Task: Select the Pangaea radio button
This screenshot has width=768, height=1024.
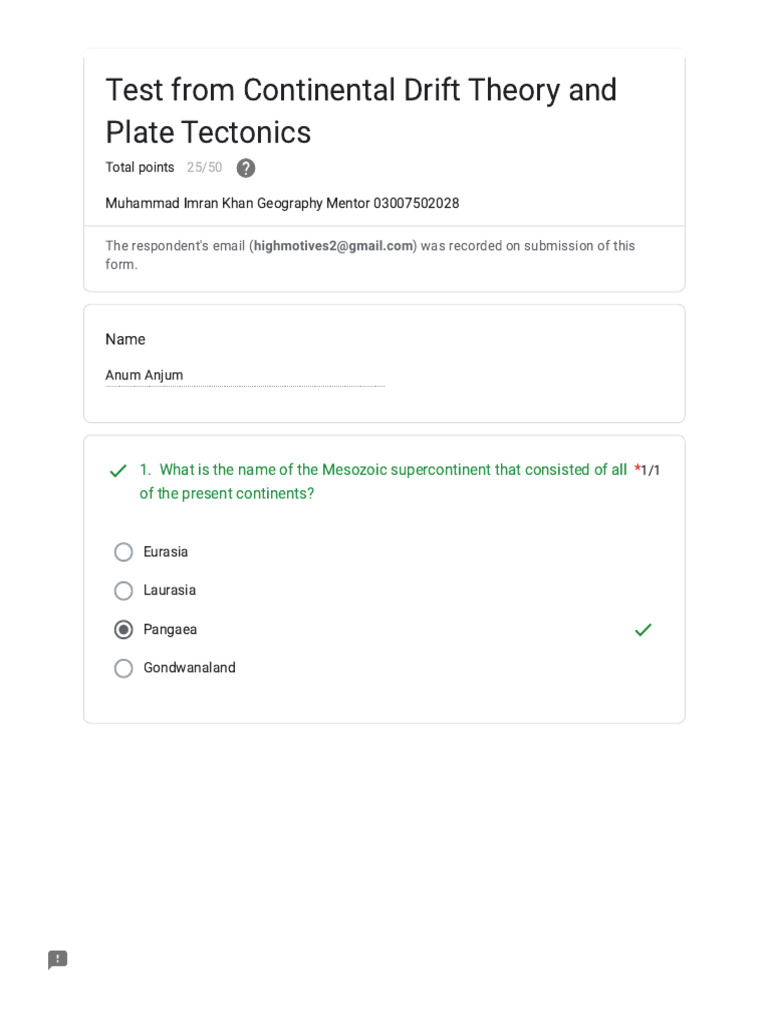Action: point(124,630)
